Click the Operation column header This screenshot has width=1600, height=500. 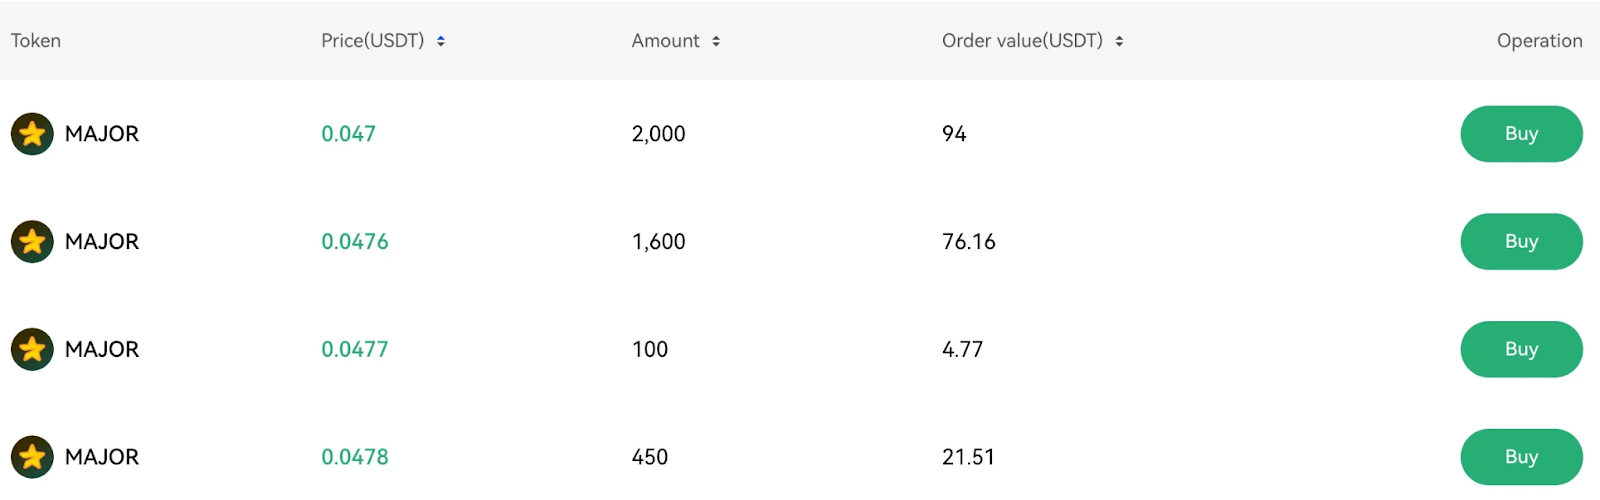pos(1540,41)
